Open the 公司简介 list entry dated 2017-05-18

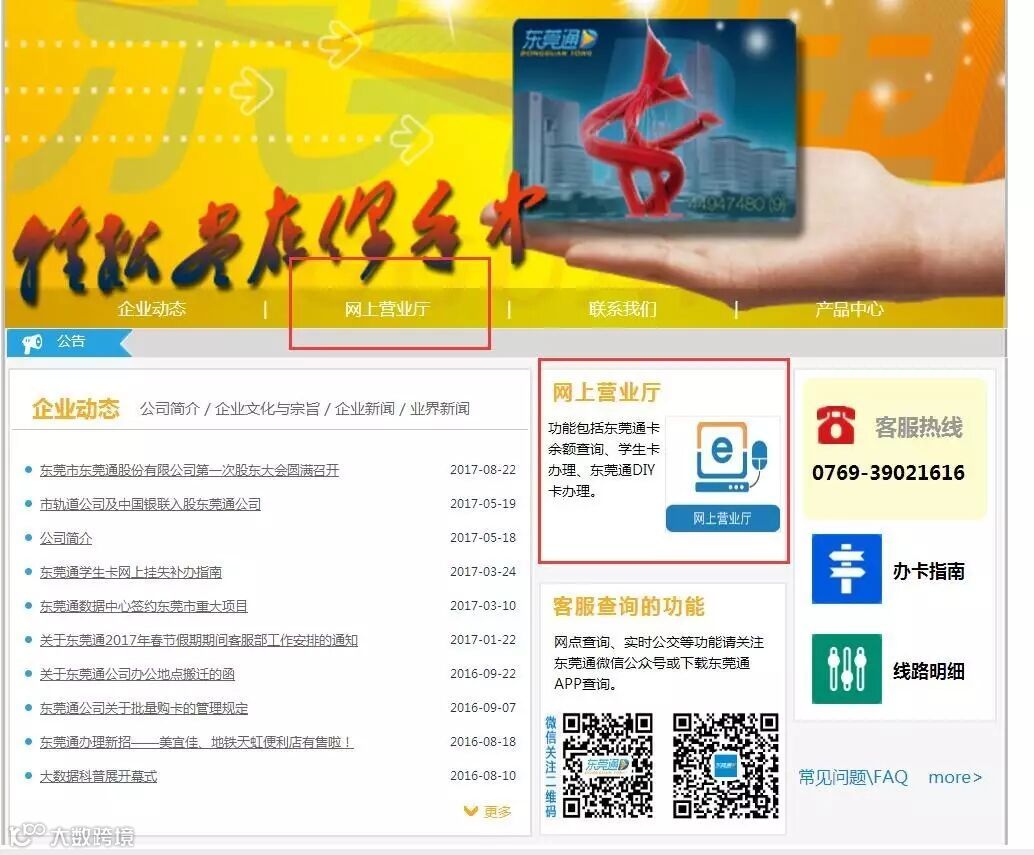coord(66,538)
